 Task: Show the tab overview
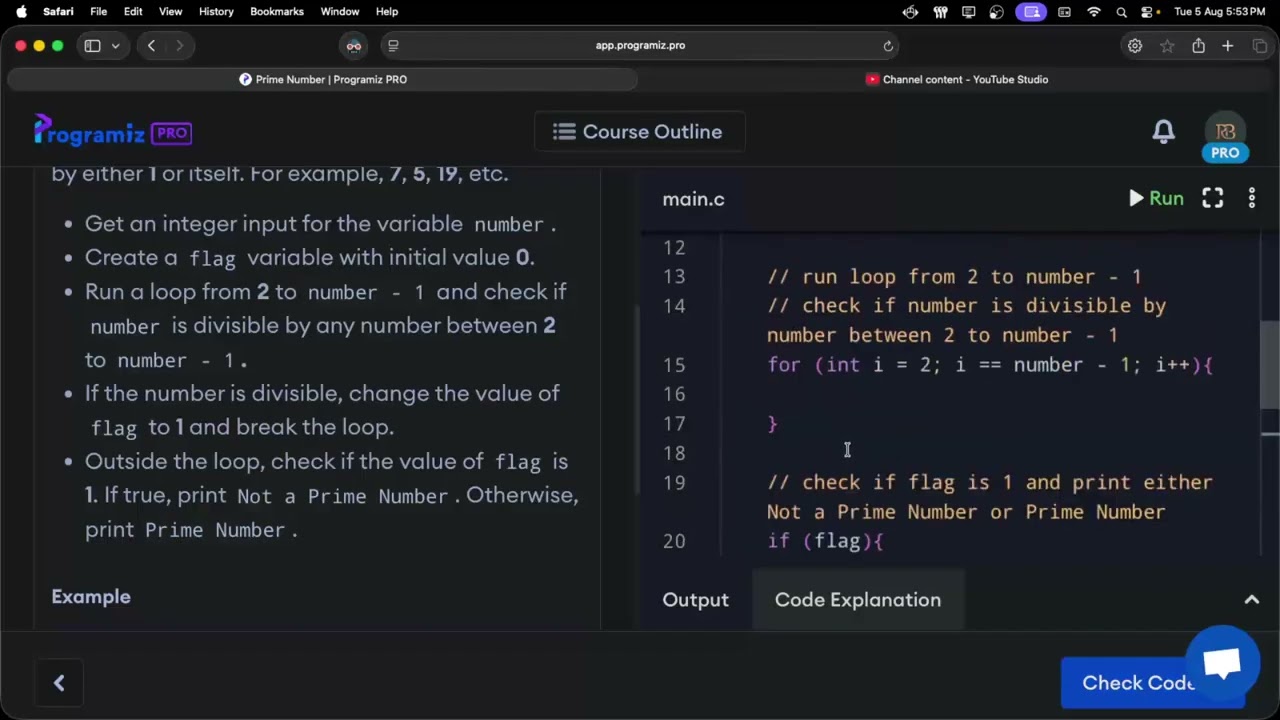click(1260, 46)
